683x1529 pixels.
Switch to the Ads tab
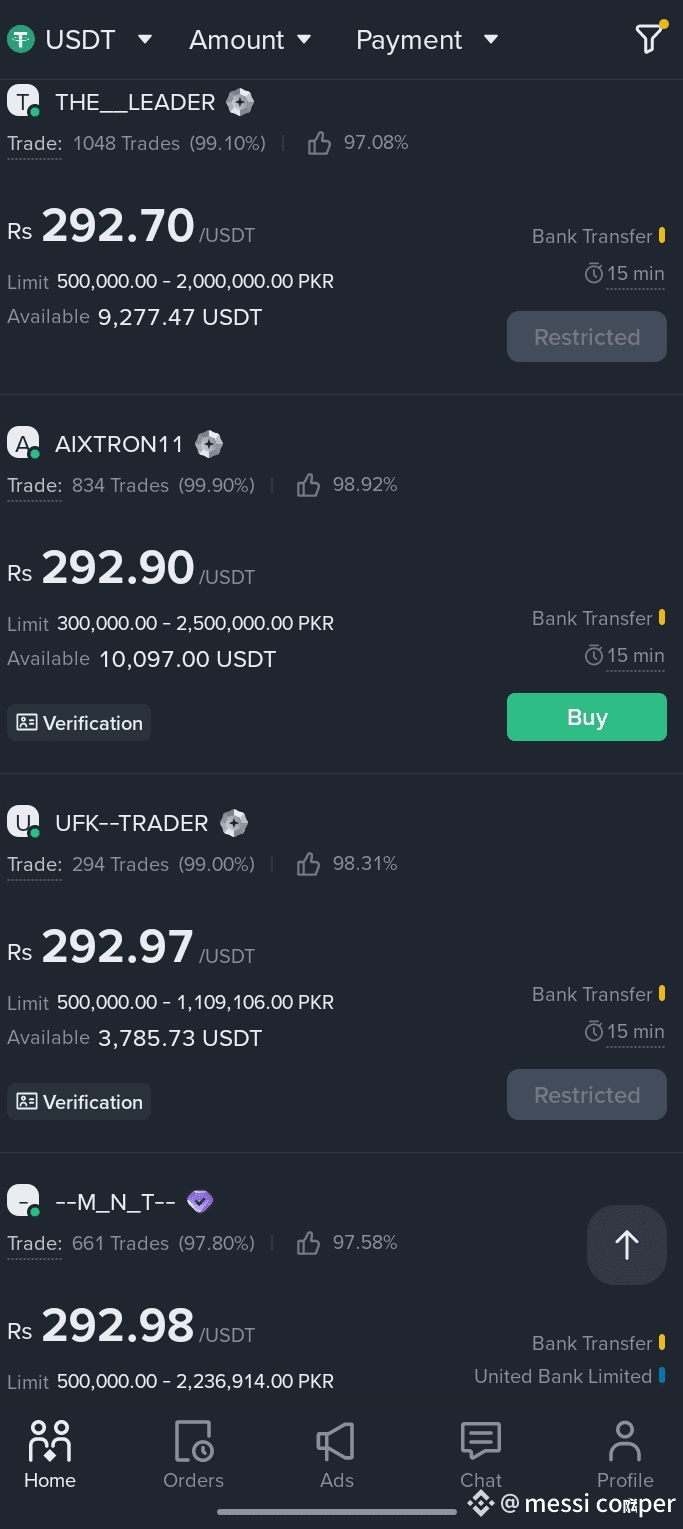point(337,1455)
